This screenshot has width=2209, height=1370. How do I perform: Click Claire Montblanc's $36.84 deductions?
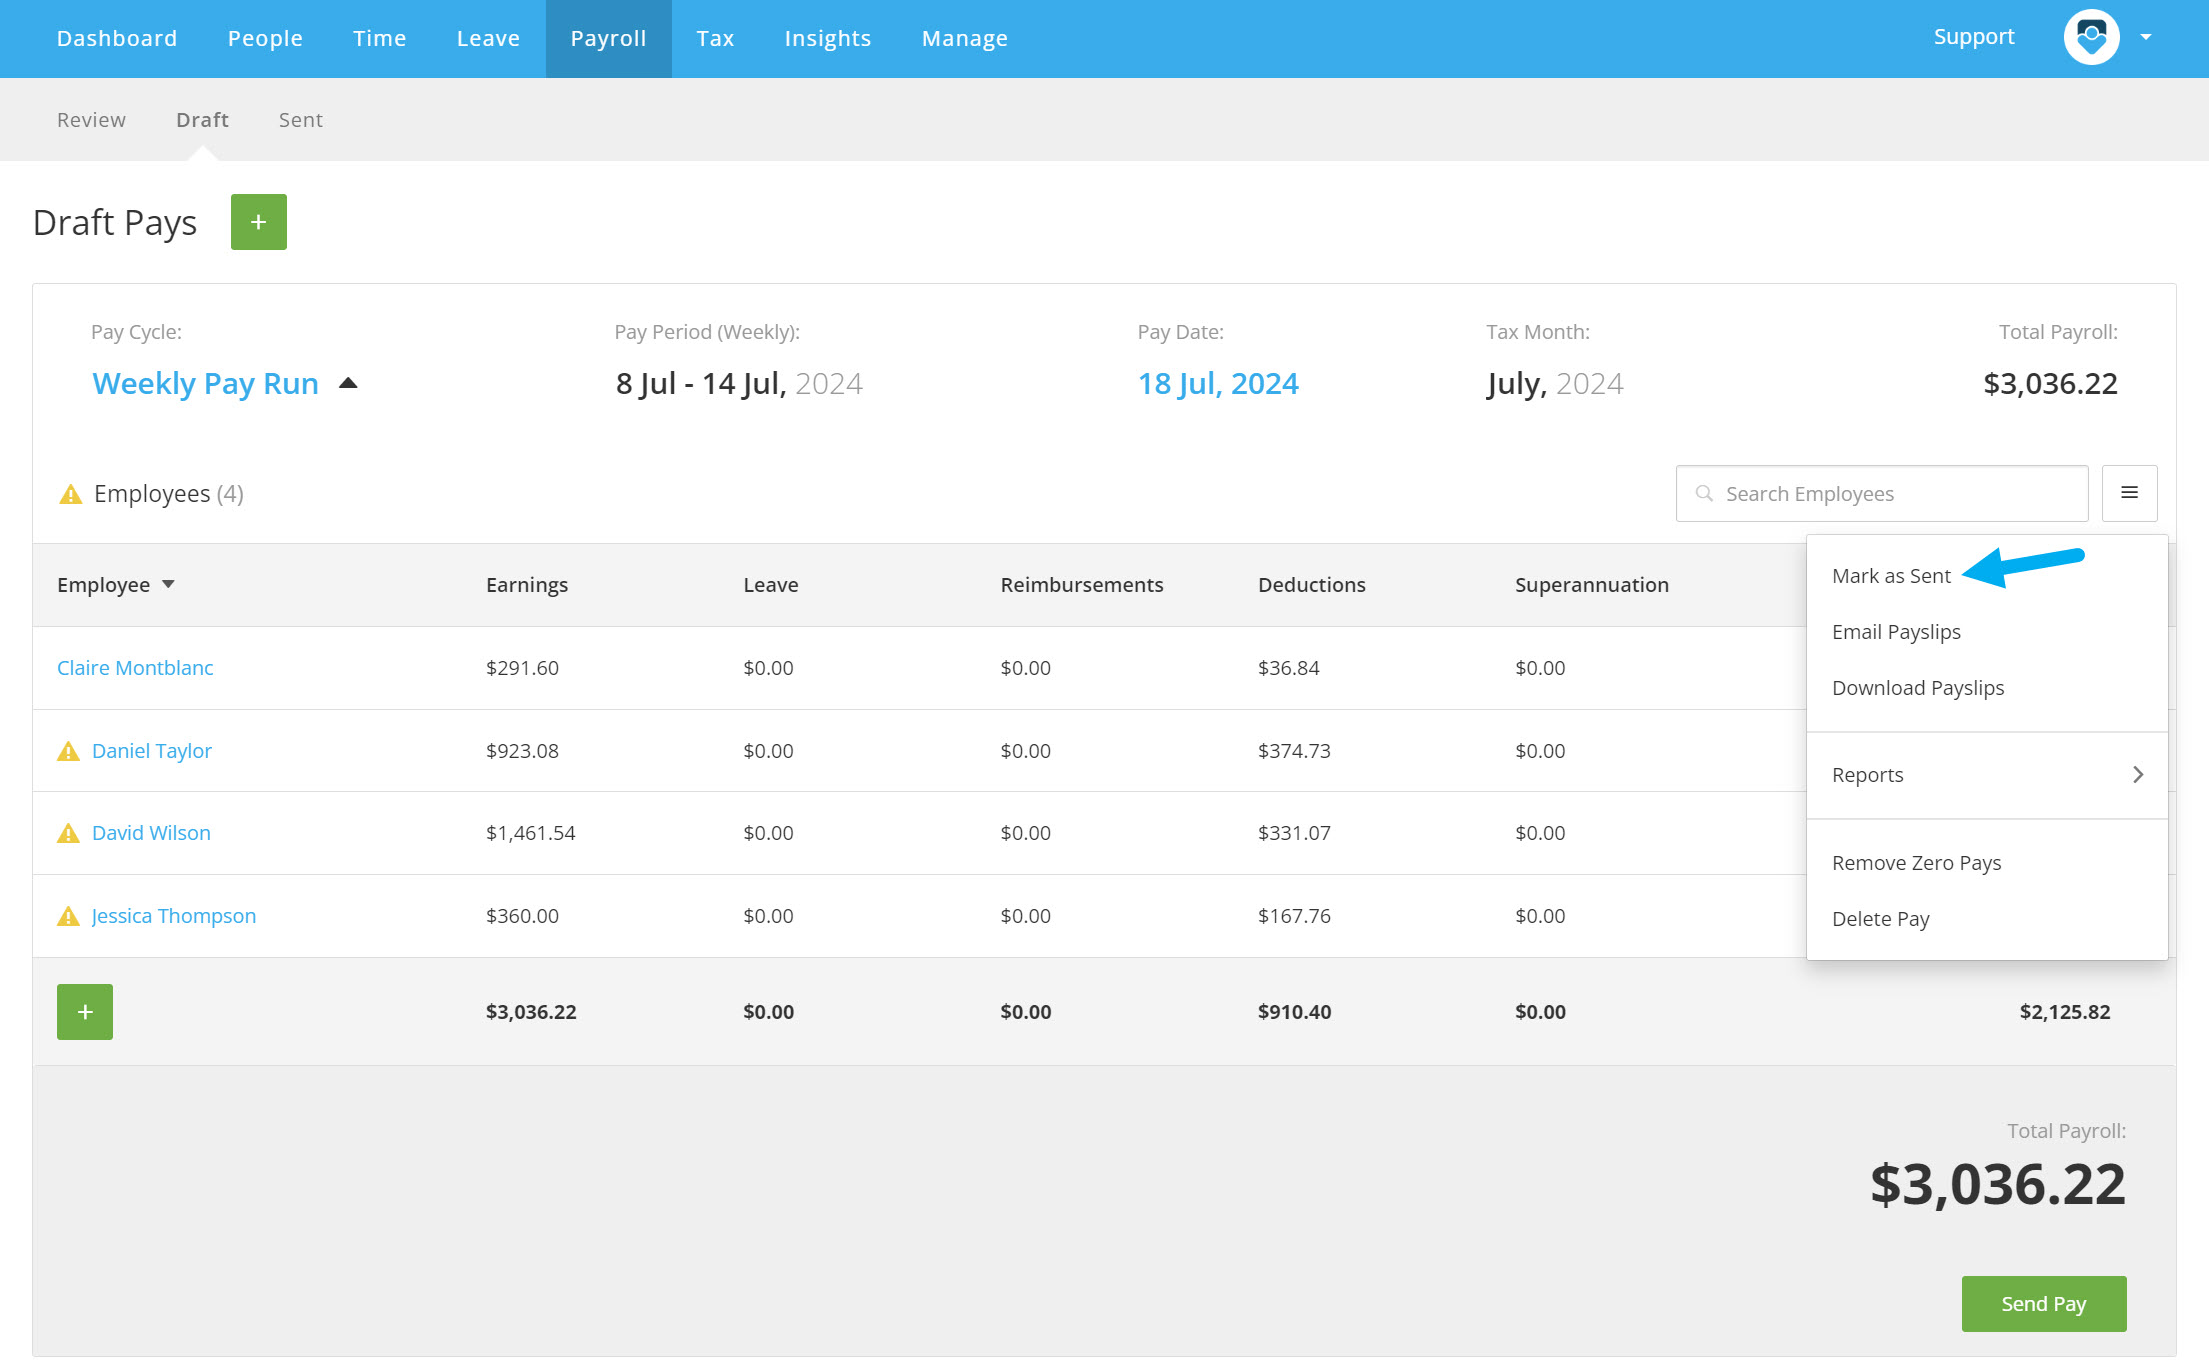coord(1289,668)
